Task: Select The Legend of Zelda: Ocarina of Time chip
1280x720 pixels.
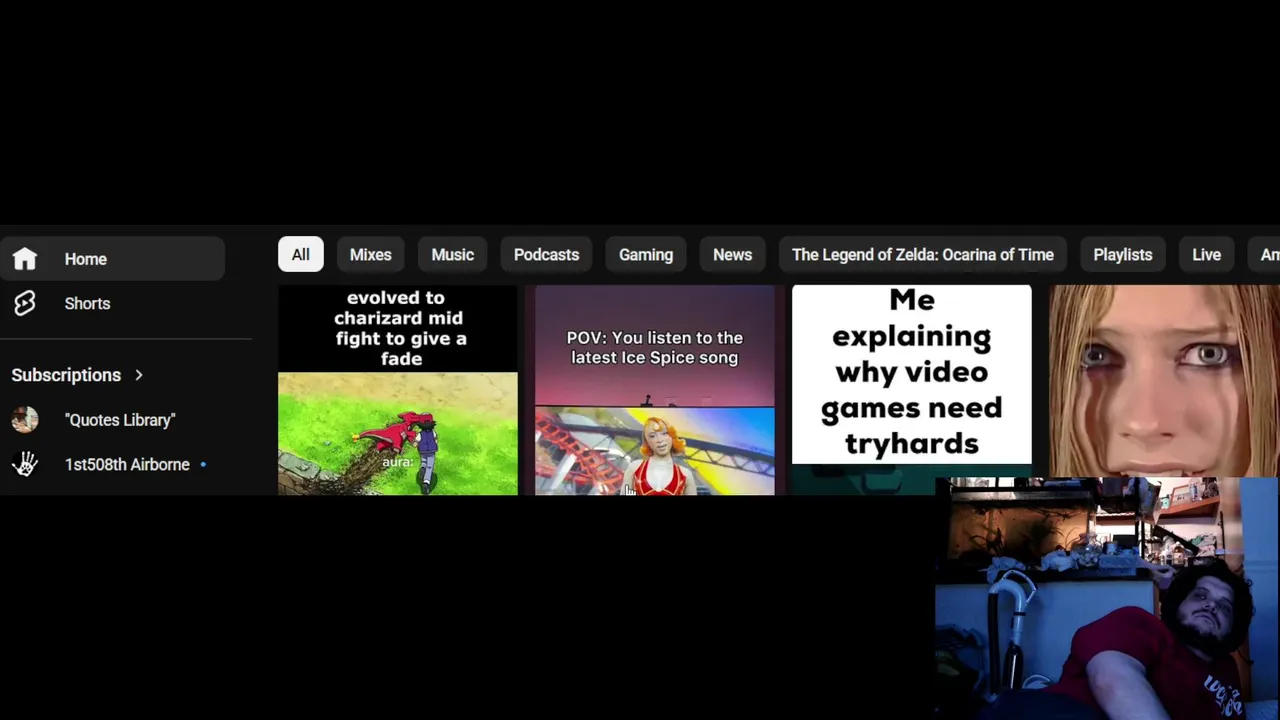Action: [923, 255]
